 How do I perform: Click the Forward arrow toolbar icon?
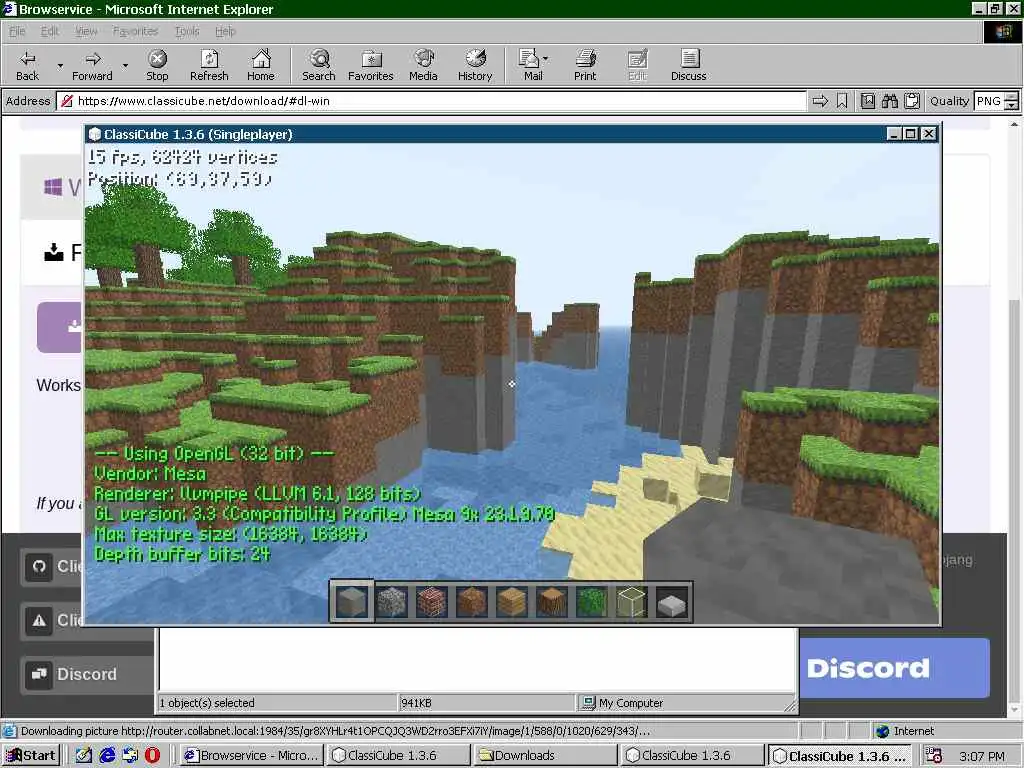click(x=93, y=59)
